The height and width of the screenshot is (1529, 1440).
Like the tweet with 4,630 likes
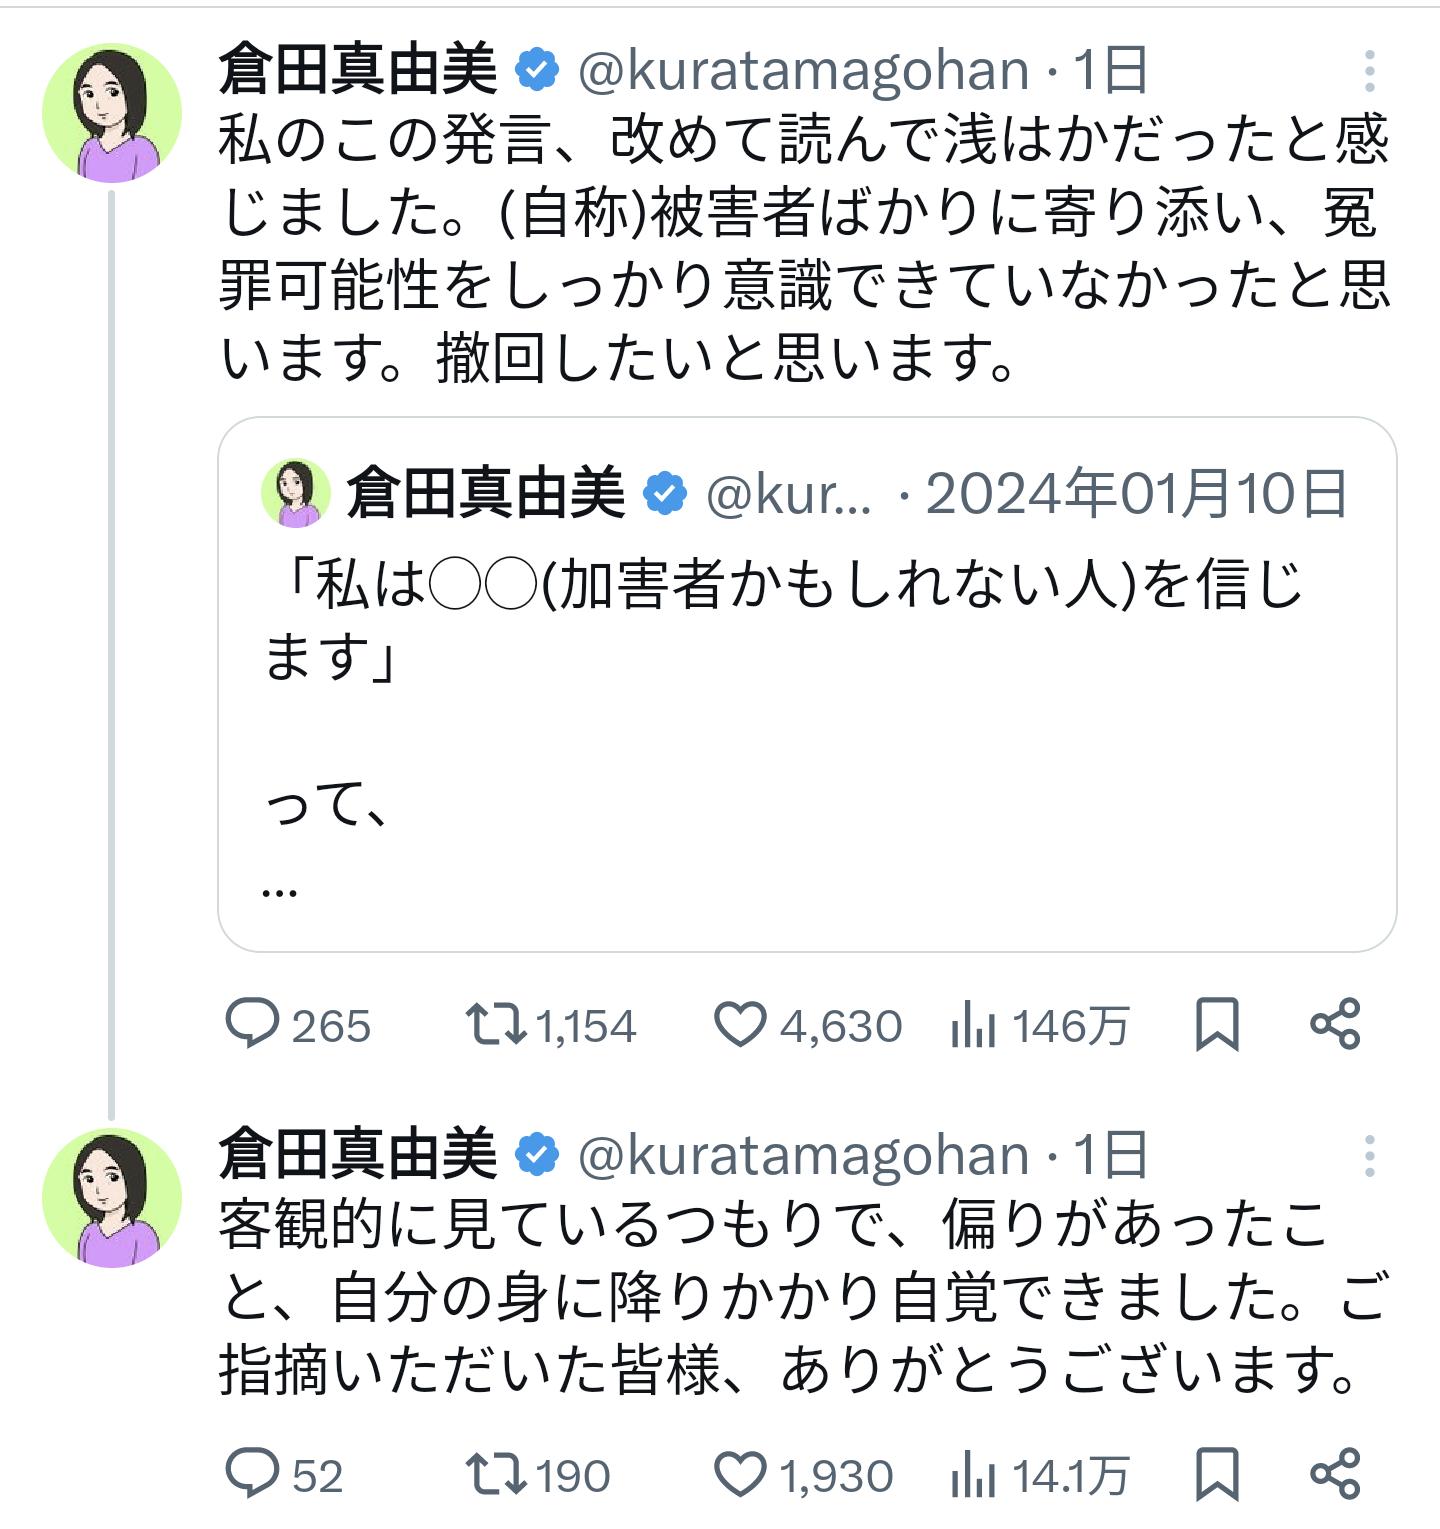tap(740, 1025)
